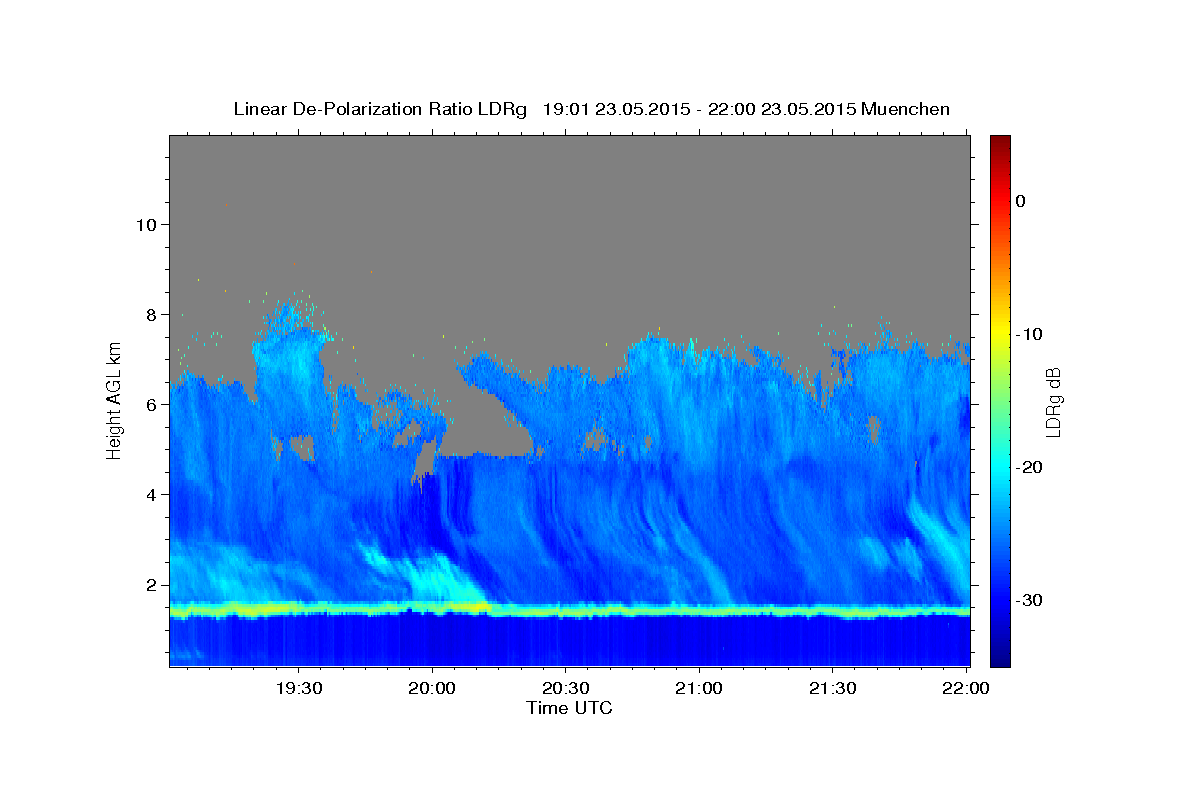Click the 'Muenchen' location in the title
This screenshot has width=1200, height=800.
905,109
